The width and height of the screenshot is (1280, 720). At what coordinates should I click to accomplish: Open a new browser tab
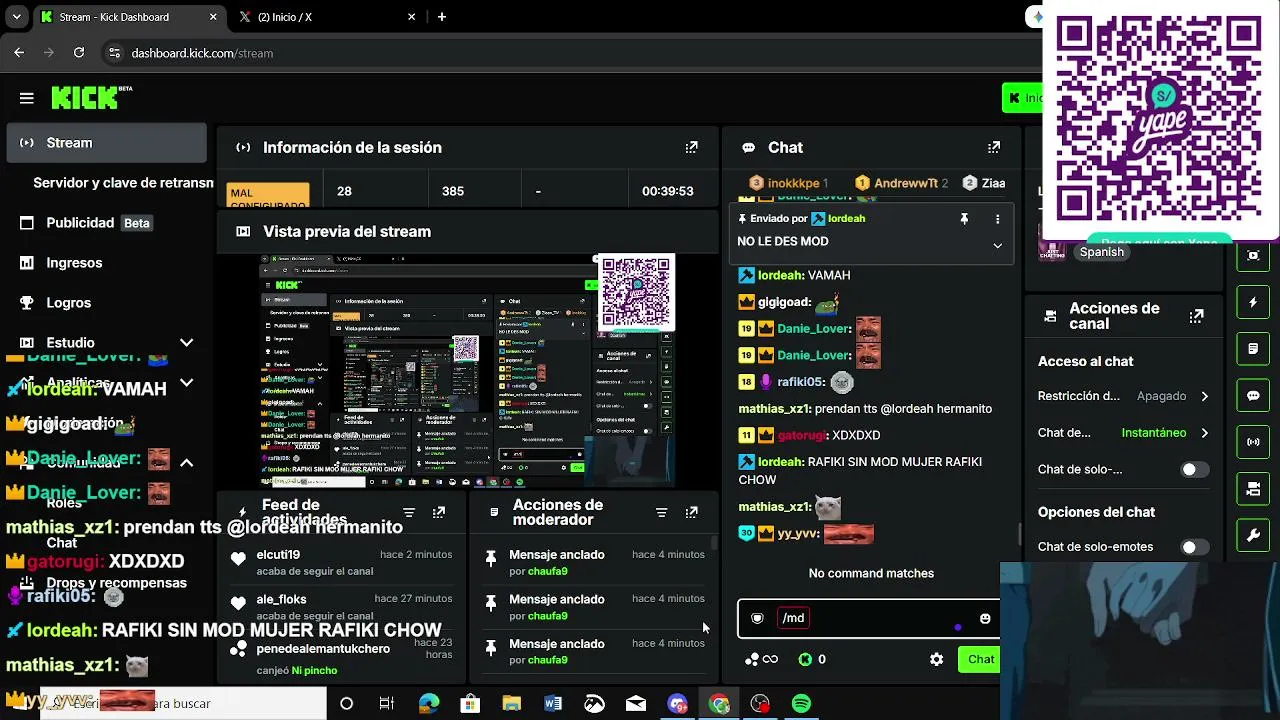(x=442, y=17)
